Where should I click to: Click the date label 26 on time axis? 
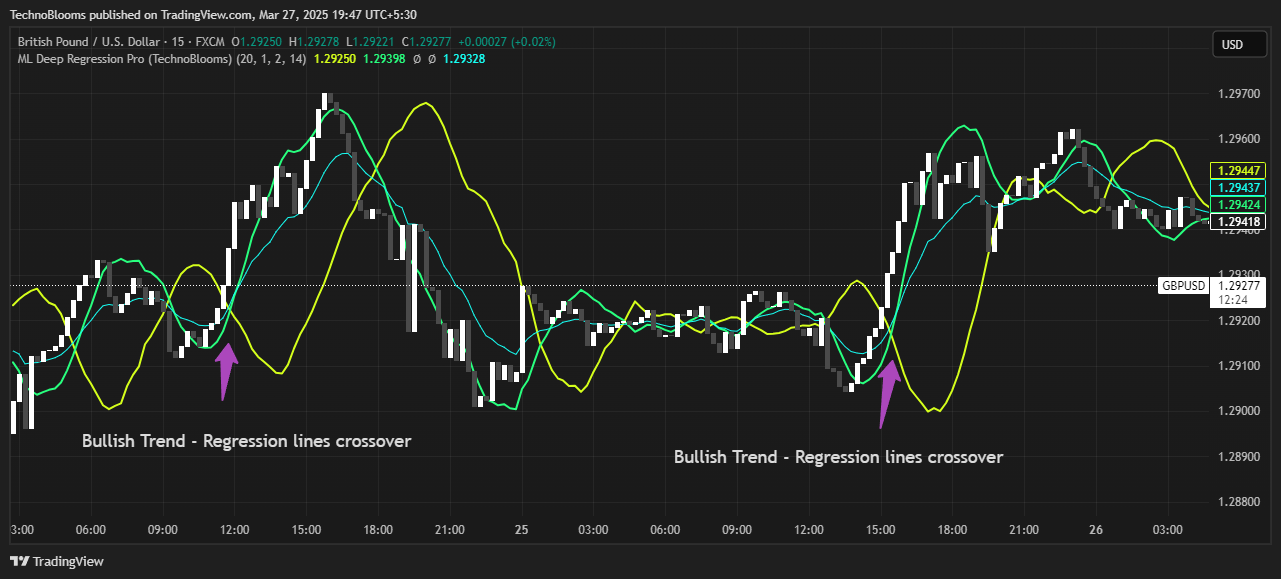(x=1095, y=529)
